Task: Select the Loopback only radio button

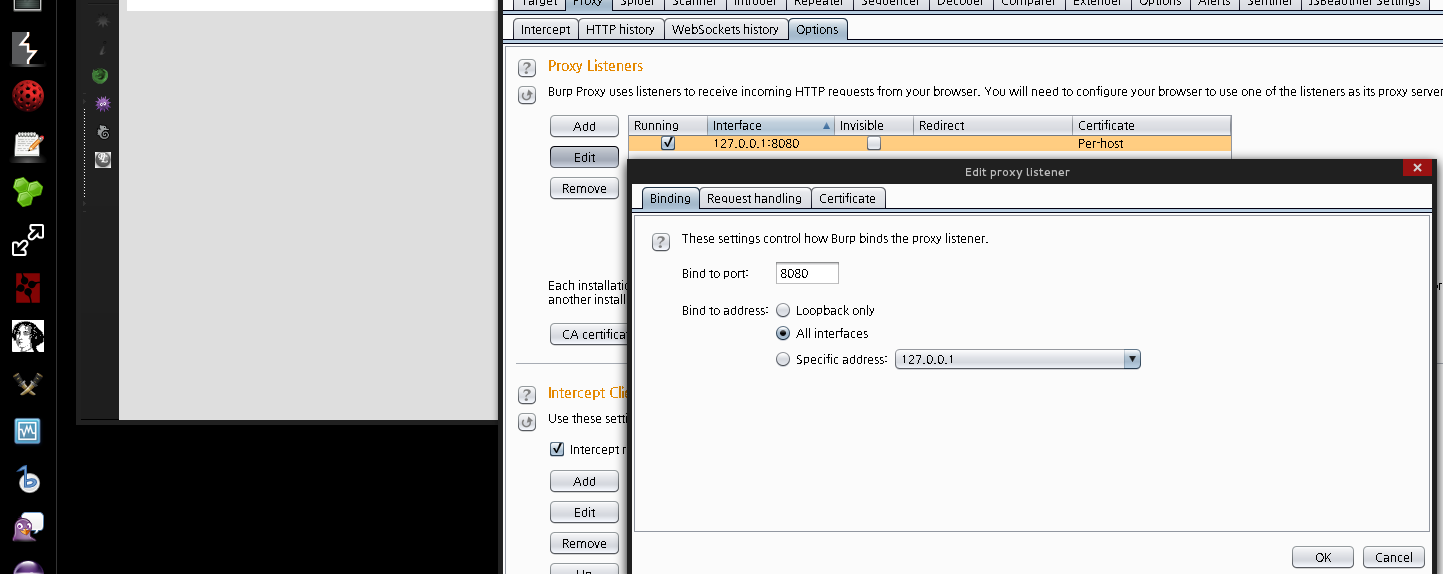Action: coord(783,311)
